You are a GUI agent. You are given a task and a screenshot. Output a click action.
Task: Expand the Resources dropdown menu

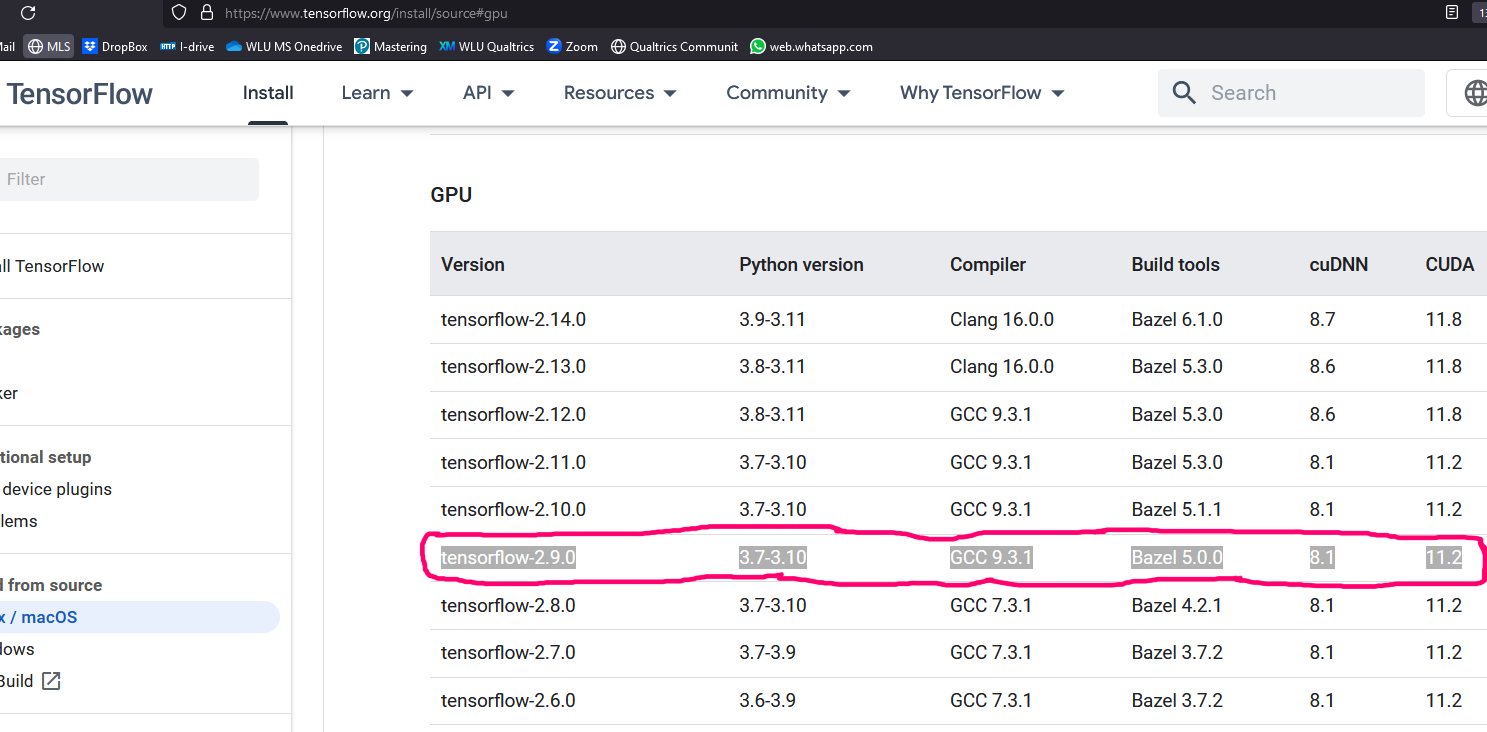(620, 93)
